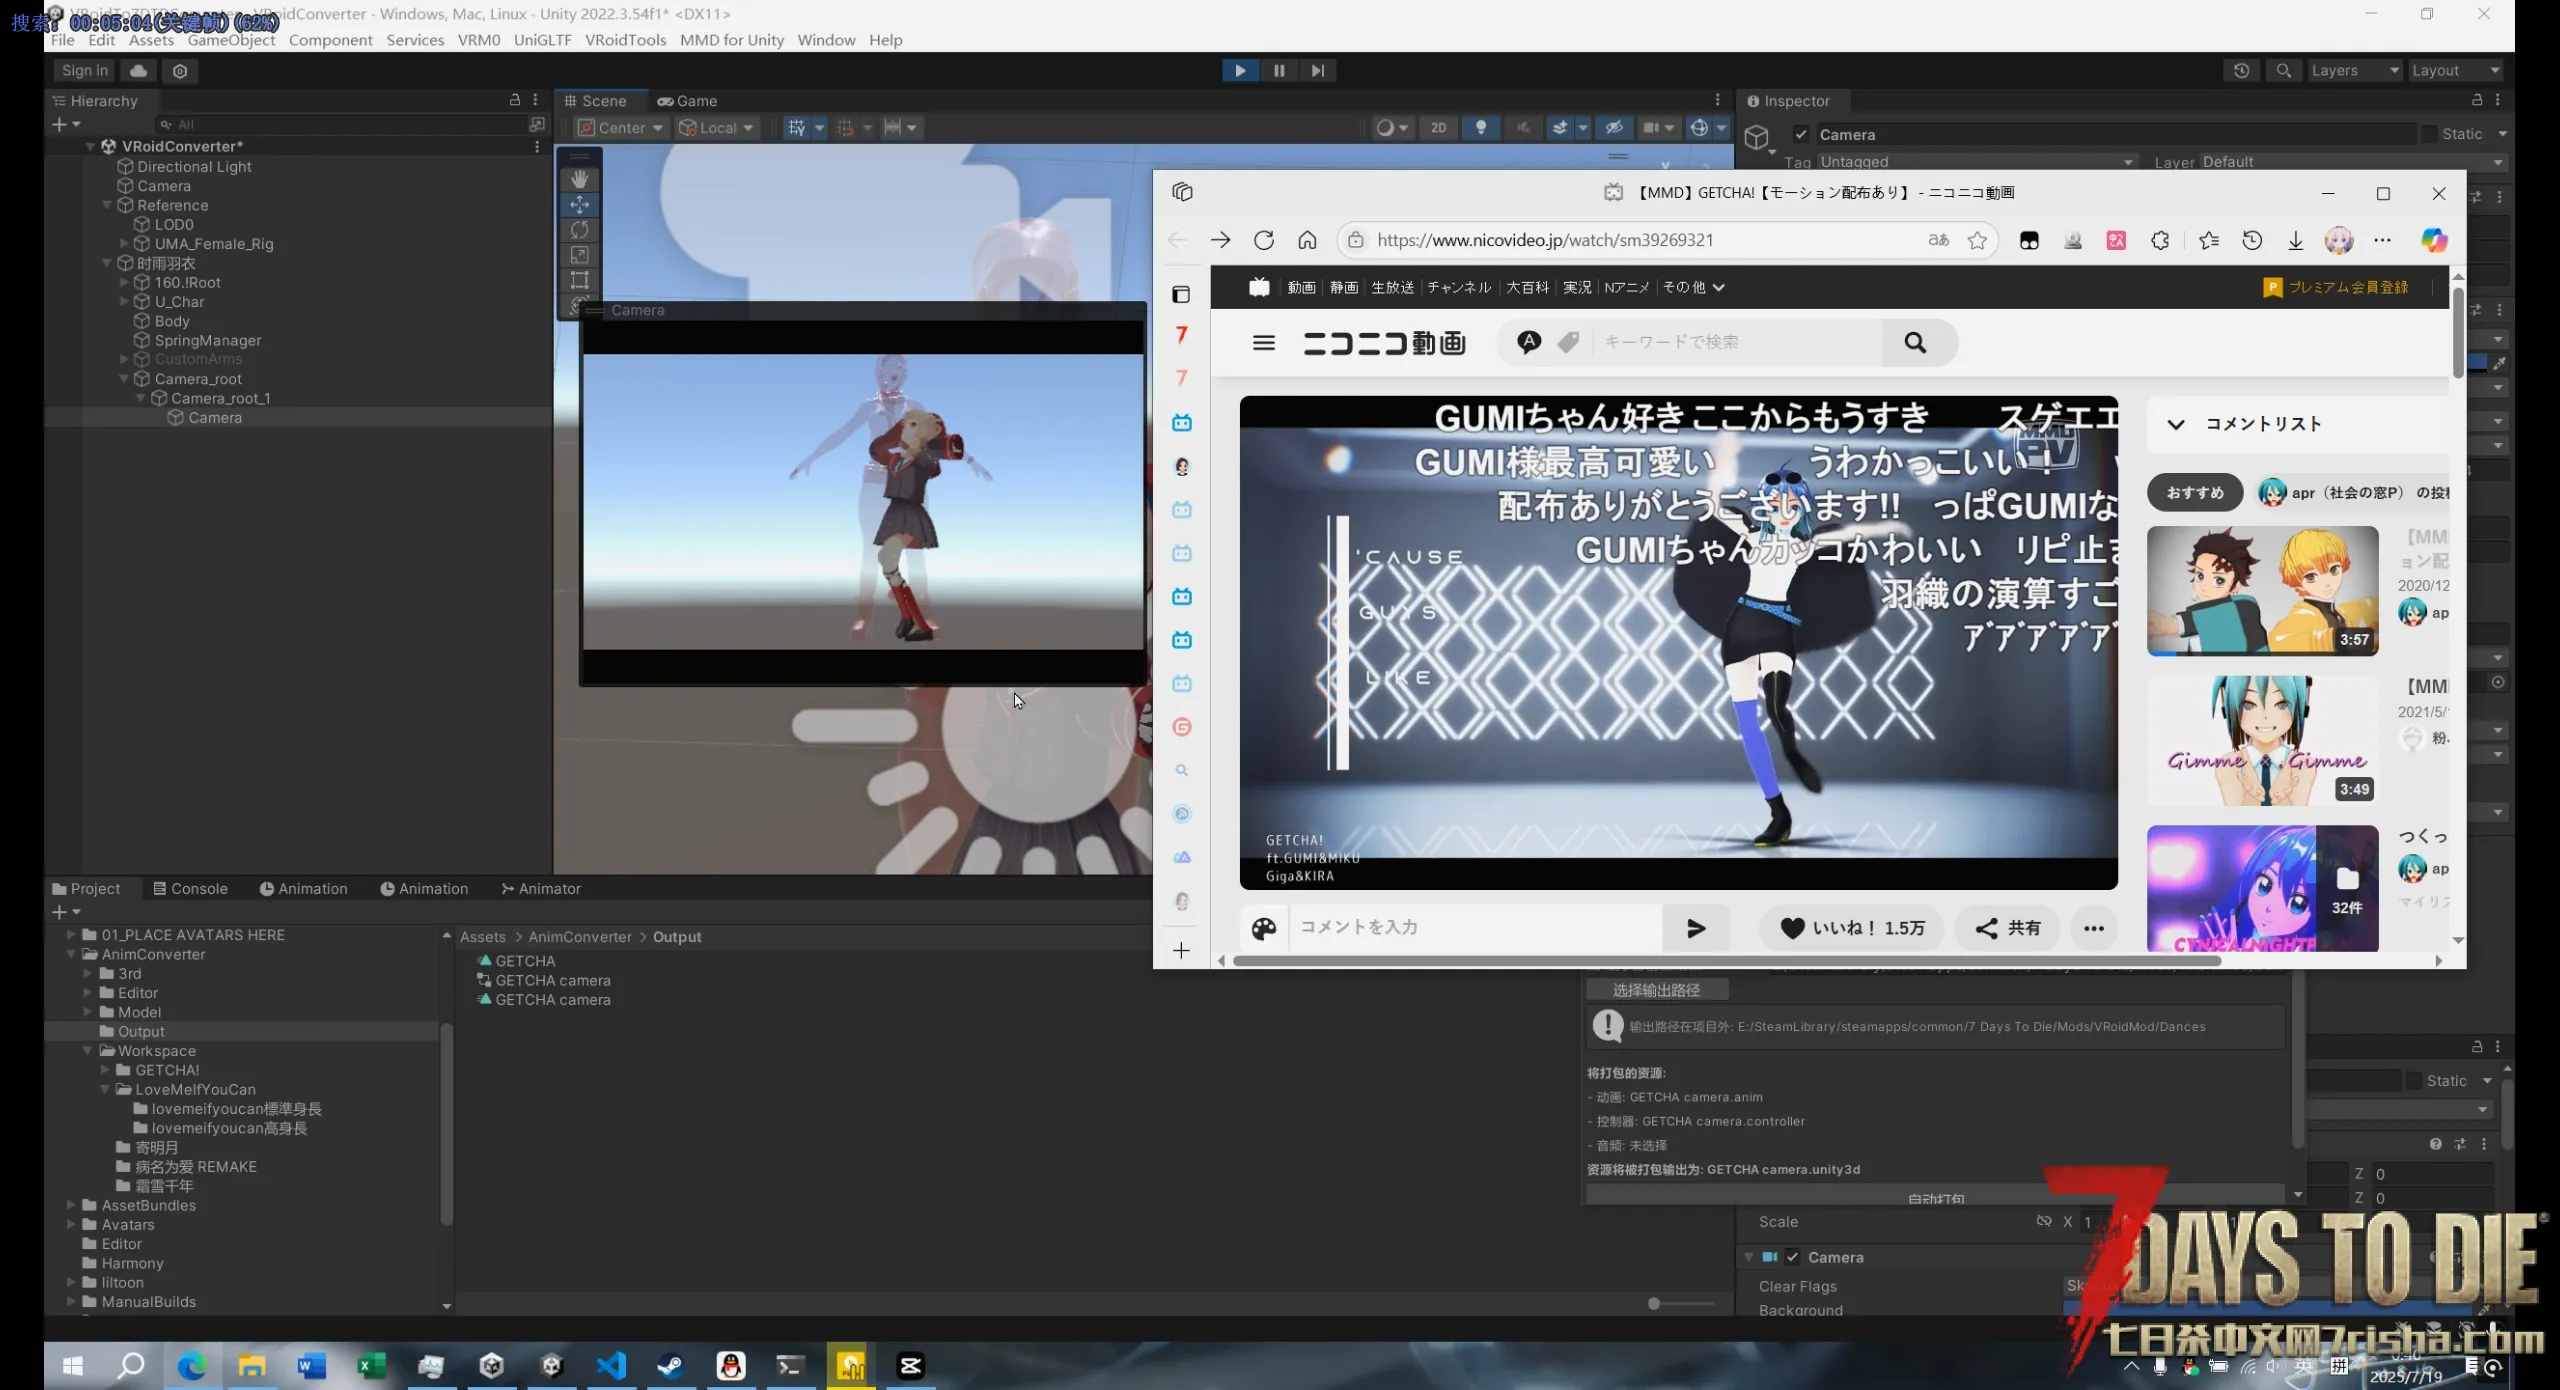Open Steam from Windows taskbar

coord(671,1365)
